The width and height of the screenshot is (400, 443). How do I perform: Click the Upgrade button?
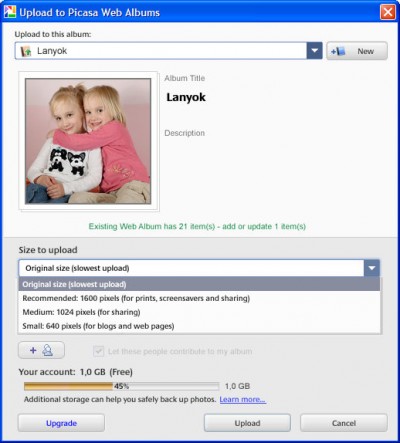pyautogui.click(x=61, y=423)
